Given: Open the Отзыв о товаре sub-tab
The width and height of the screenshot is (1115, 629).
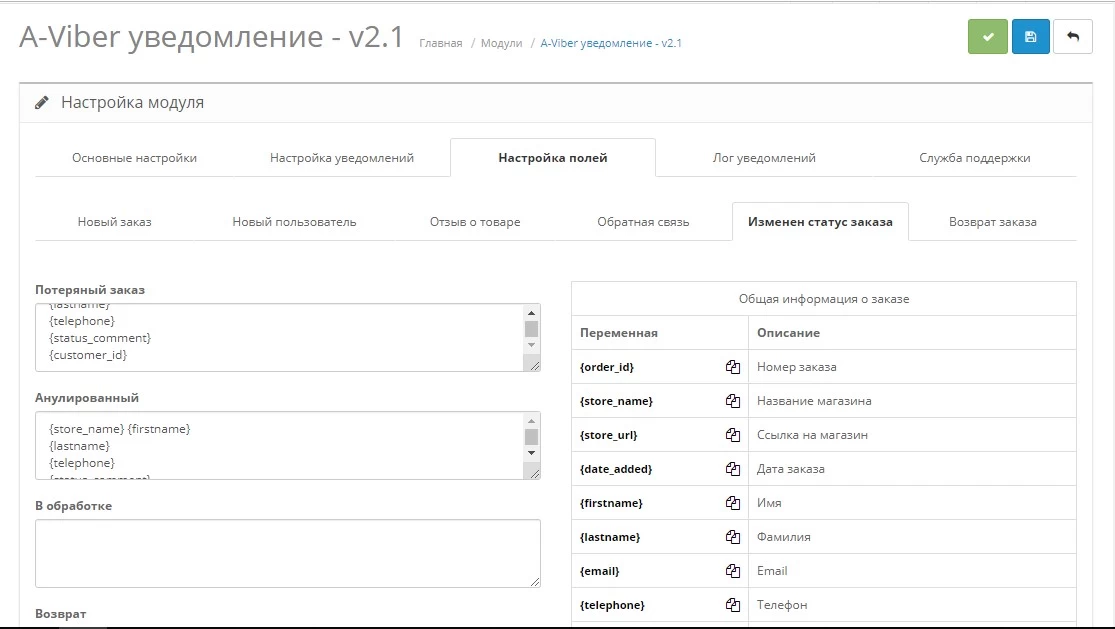Looking at the screenshot, I should [475, 222].
